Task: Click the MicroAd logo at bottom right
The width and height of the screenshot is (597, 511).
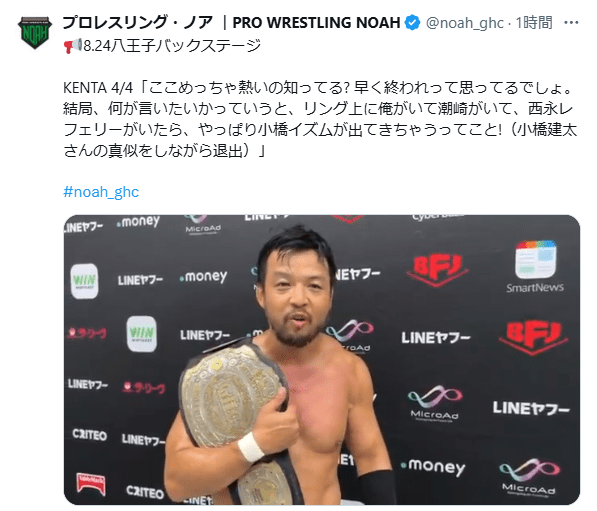Action: click(528, 477)
